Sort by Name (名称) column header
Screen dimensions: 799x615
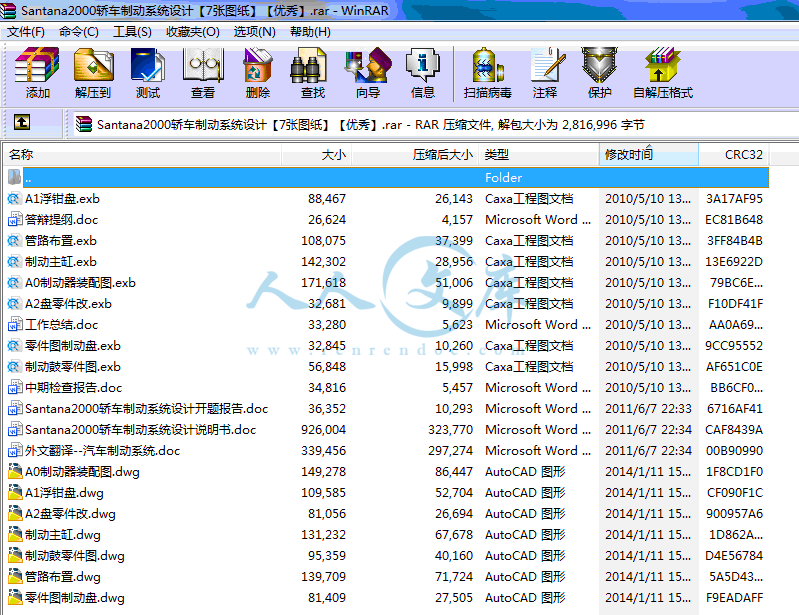(142, 154)
